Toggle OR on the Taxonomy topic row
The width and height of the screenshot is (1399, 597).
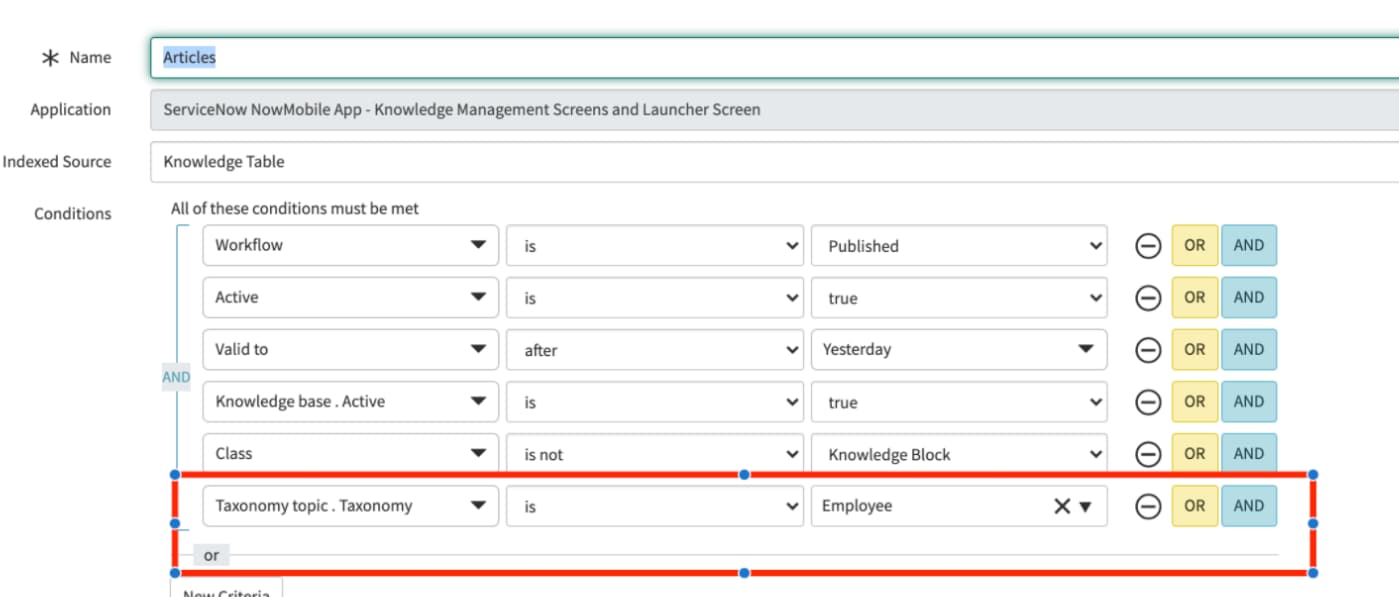coord(1195,505)
